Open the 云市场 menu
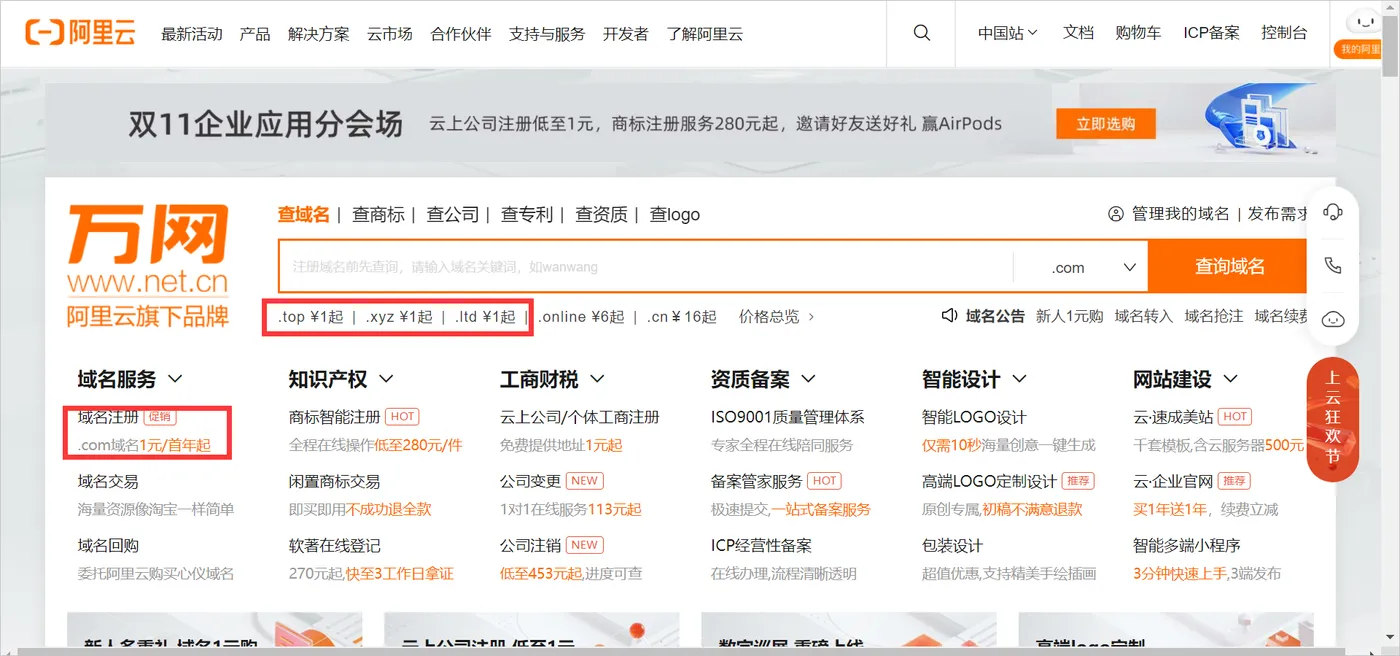 (390, 33)
